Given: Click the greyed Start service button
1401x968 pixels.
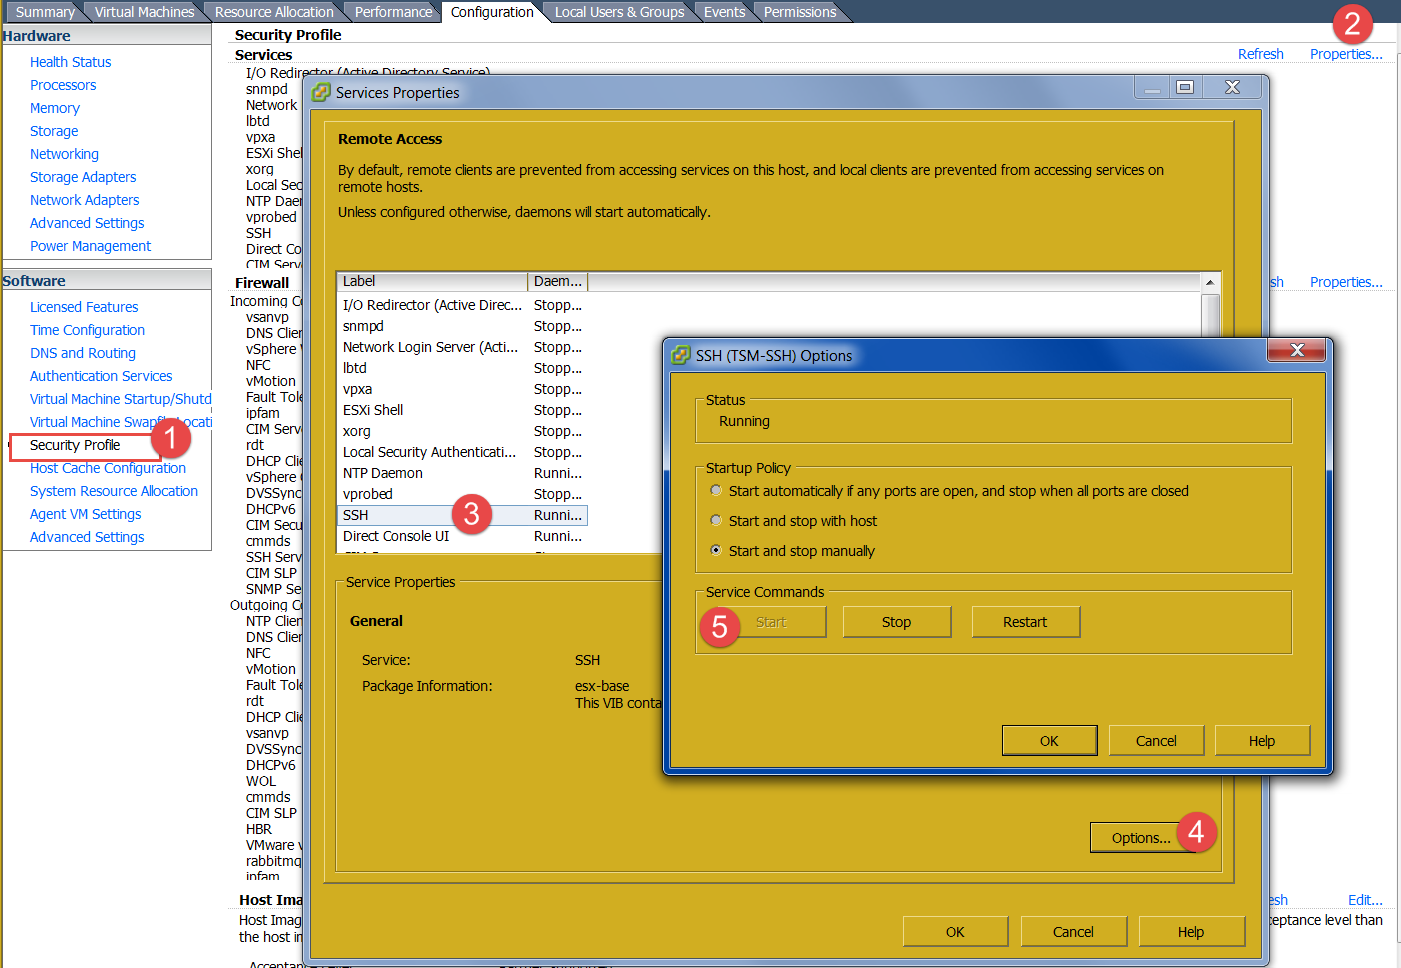Looking at the screenshot, I should (771, 622).
